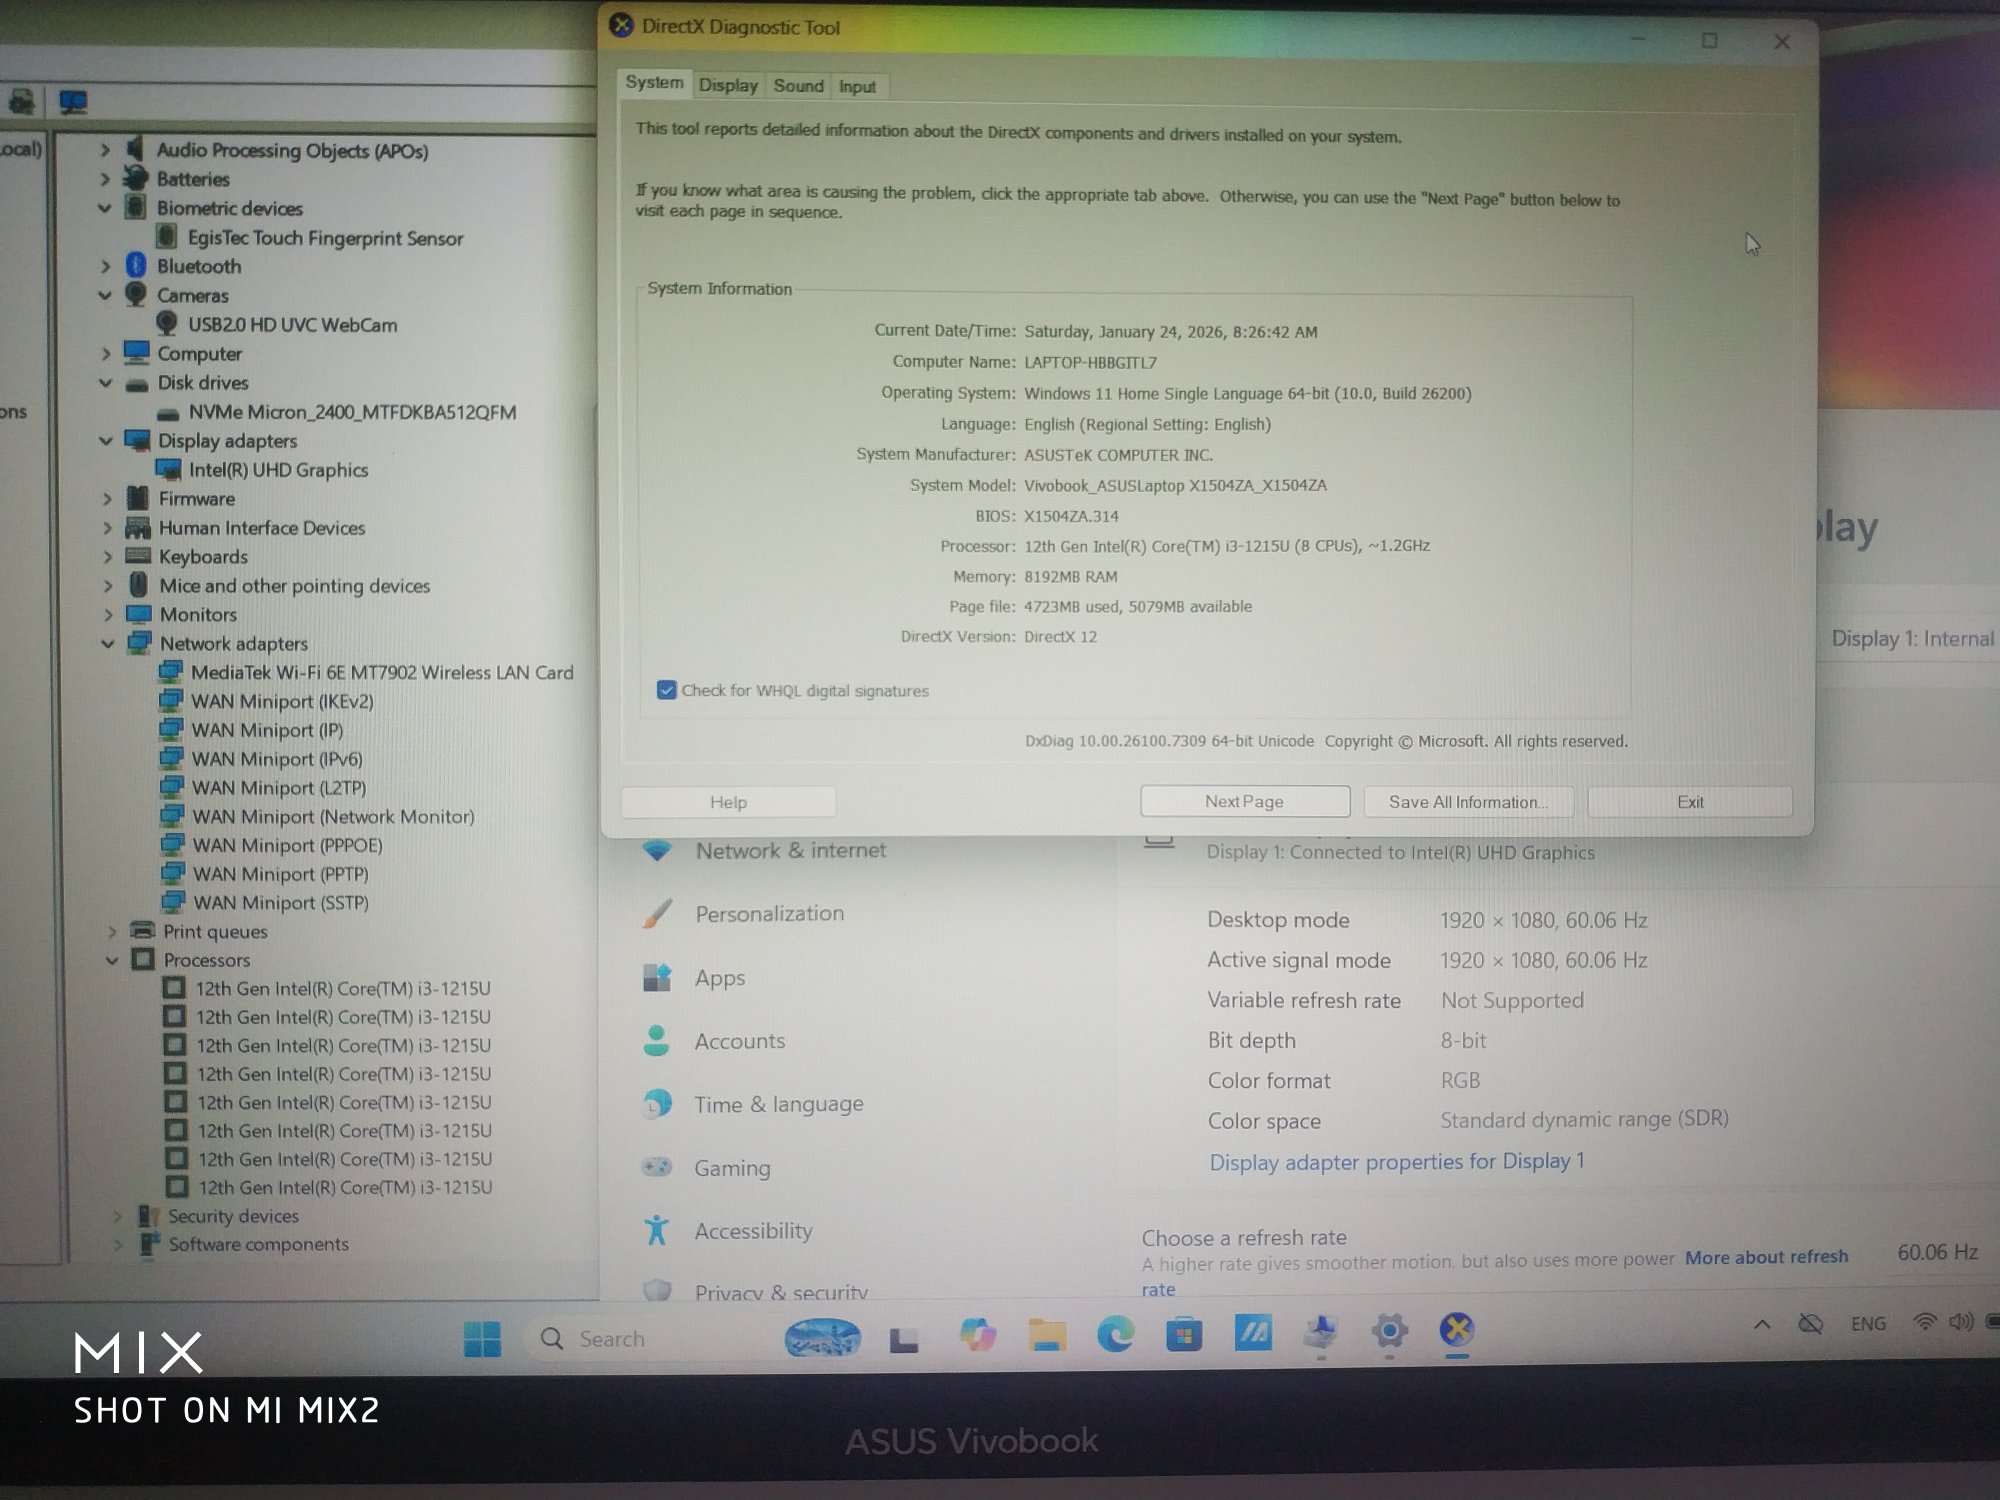The width and height of the screenshot is (2000, 1500).
Task: Switch to the Display tab in DxDiag
Action: point(728,86)
